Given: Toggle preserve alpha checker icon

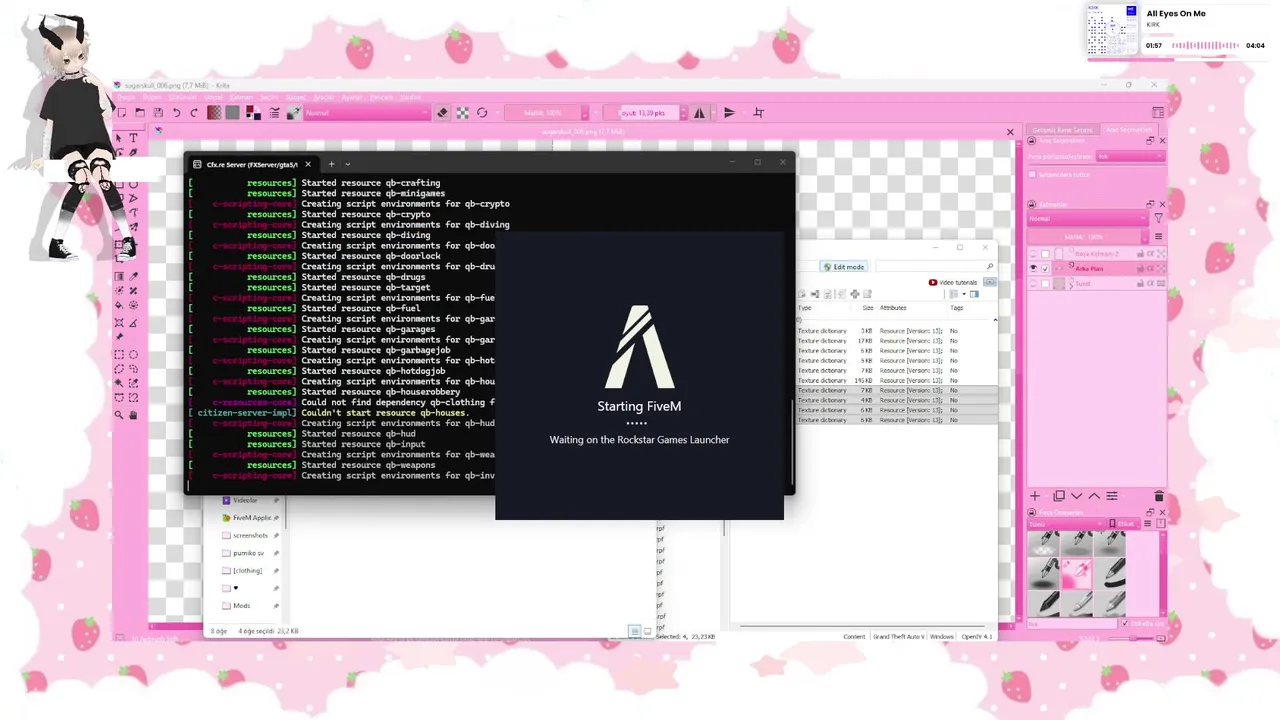Looking at the screenshot, I should pos(462,112).
